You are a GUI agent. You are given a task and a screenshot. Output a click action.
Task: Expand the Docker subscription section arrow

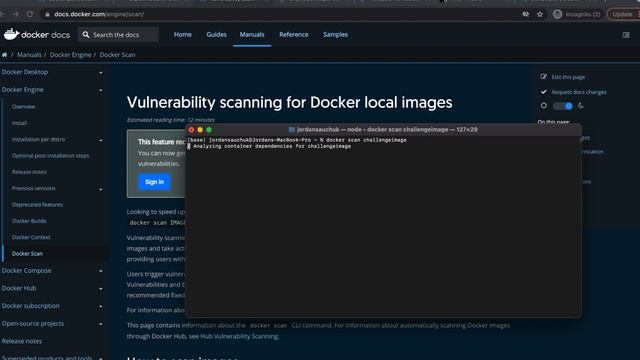click(101, 307)
